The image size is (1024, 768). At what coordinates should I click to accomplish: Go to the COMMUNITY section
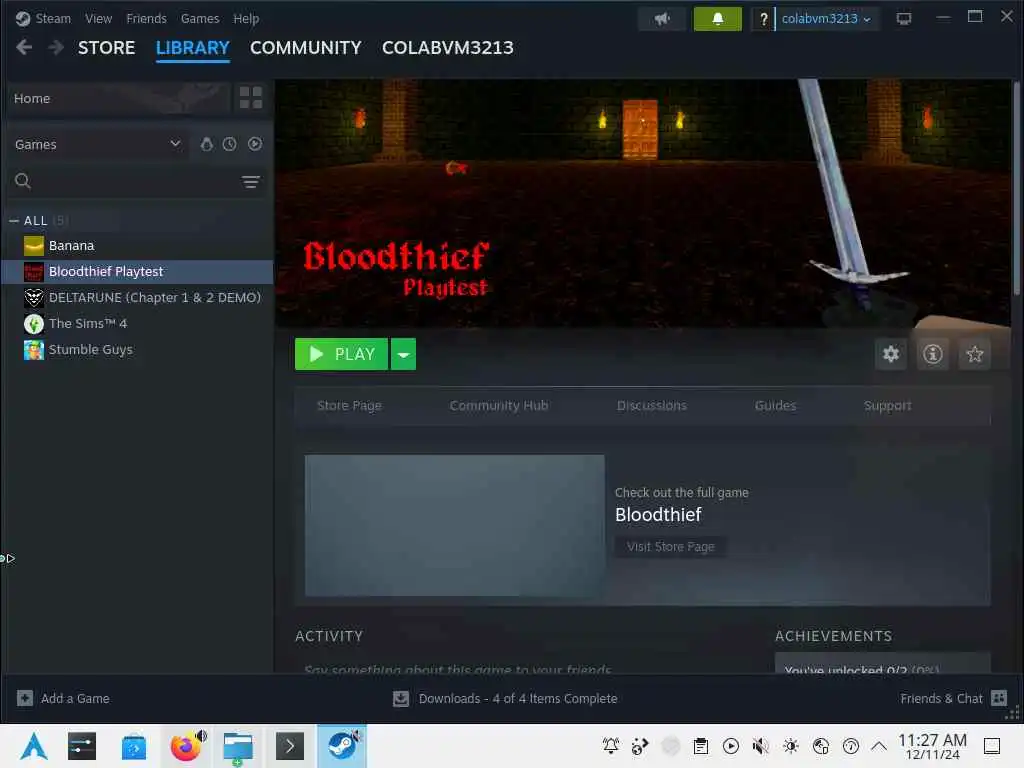[306, 48]
